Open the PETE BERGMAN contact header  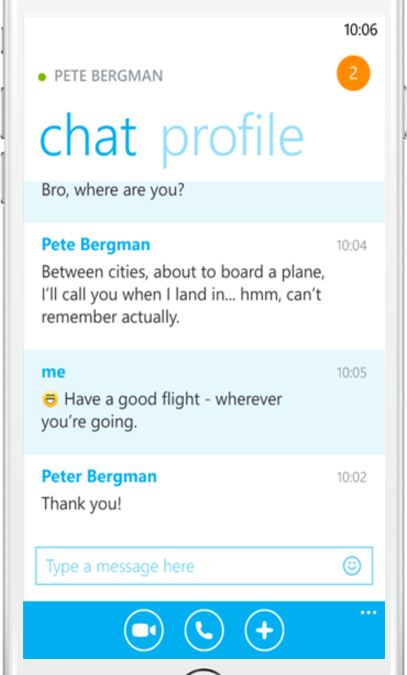pyautogui.click(x=109, y=76)
